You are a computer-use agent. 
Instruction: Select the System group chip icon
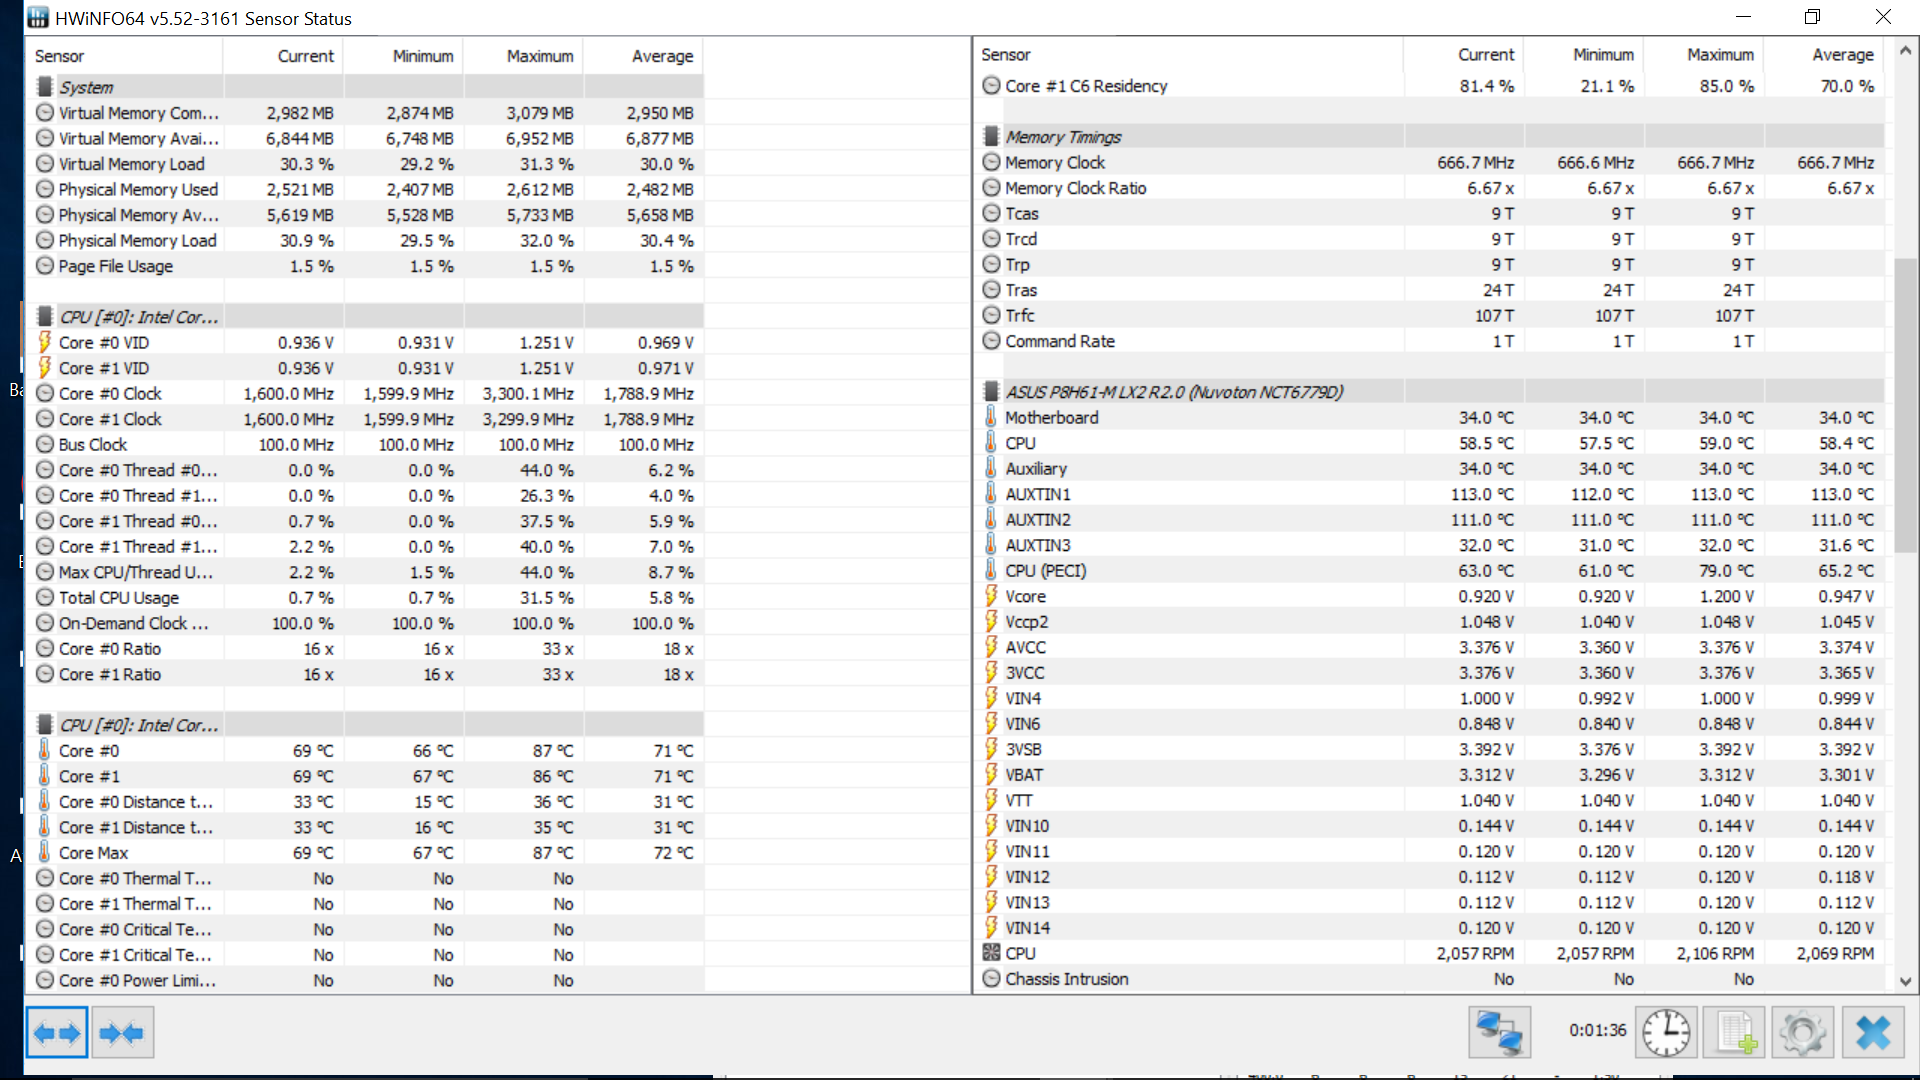(x=44, y=87)
